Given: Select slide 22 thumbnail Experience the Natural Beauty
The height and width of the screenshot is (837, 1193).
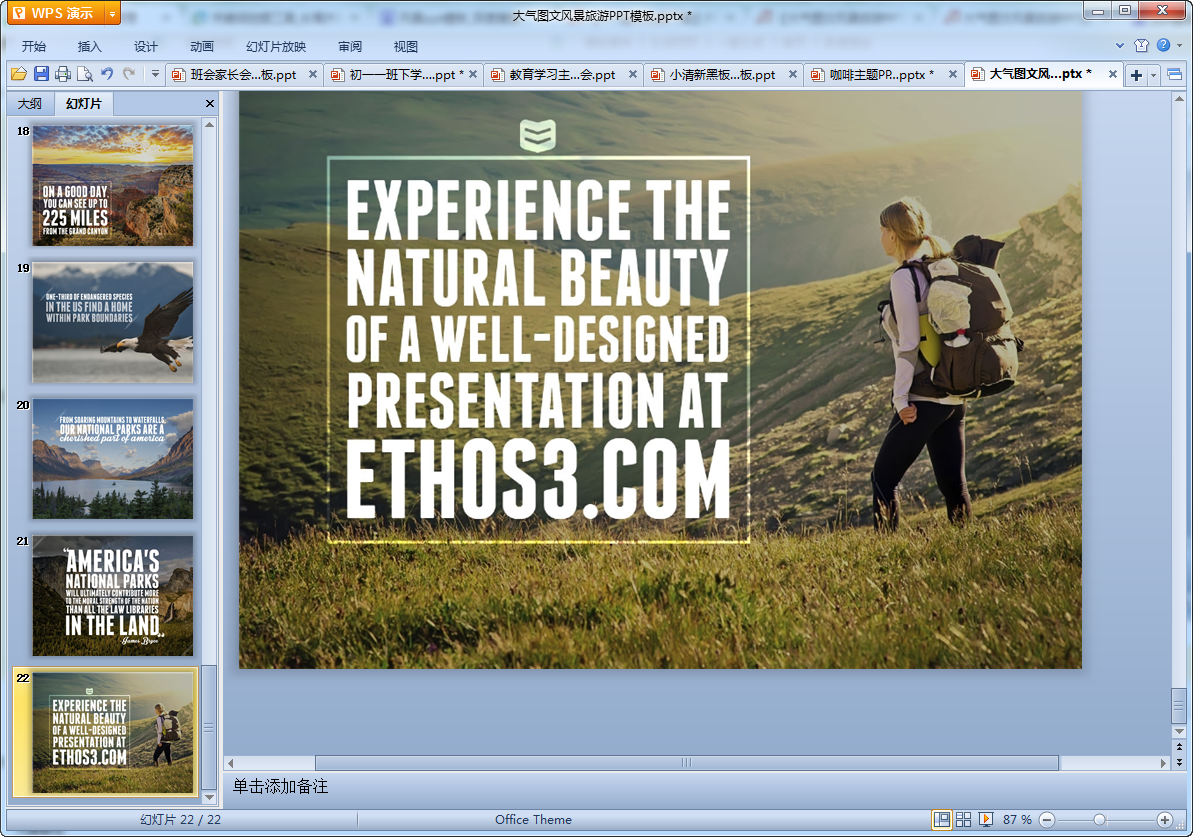Looking at the screenshot, I should (x=113, y=733).
